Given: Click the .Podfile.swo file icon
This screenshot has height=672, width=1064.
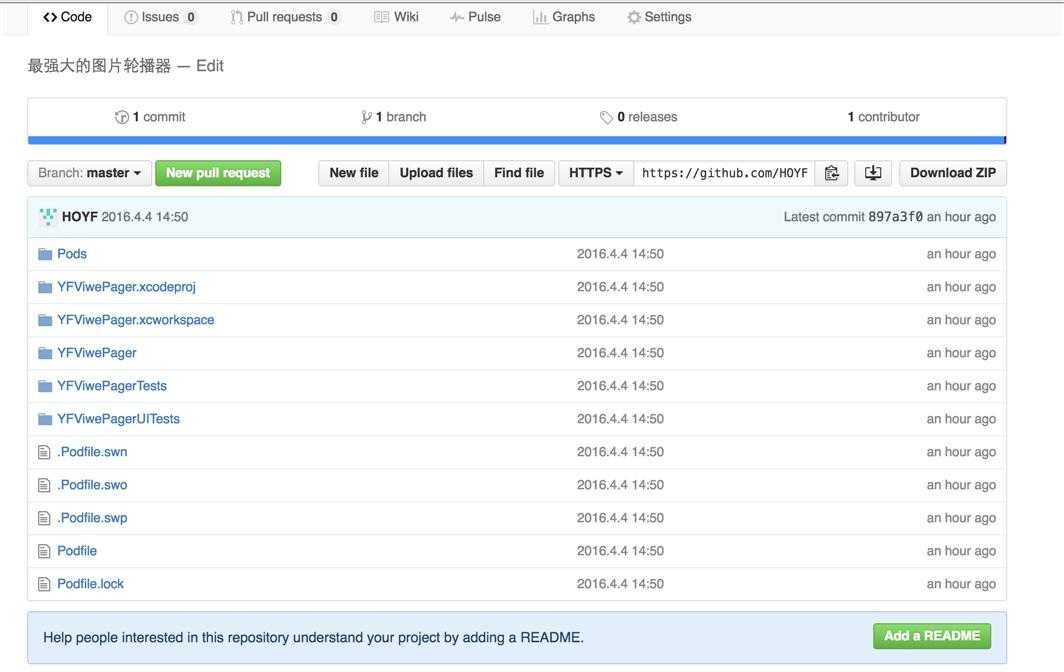Looking at the screenshot, I should click(x=44, y=485).
